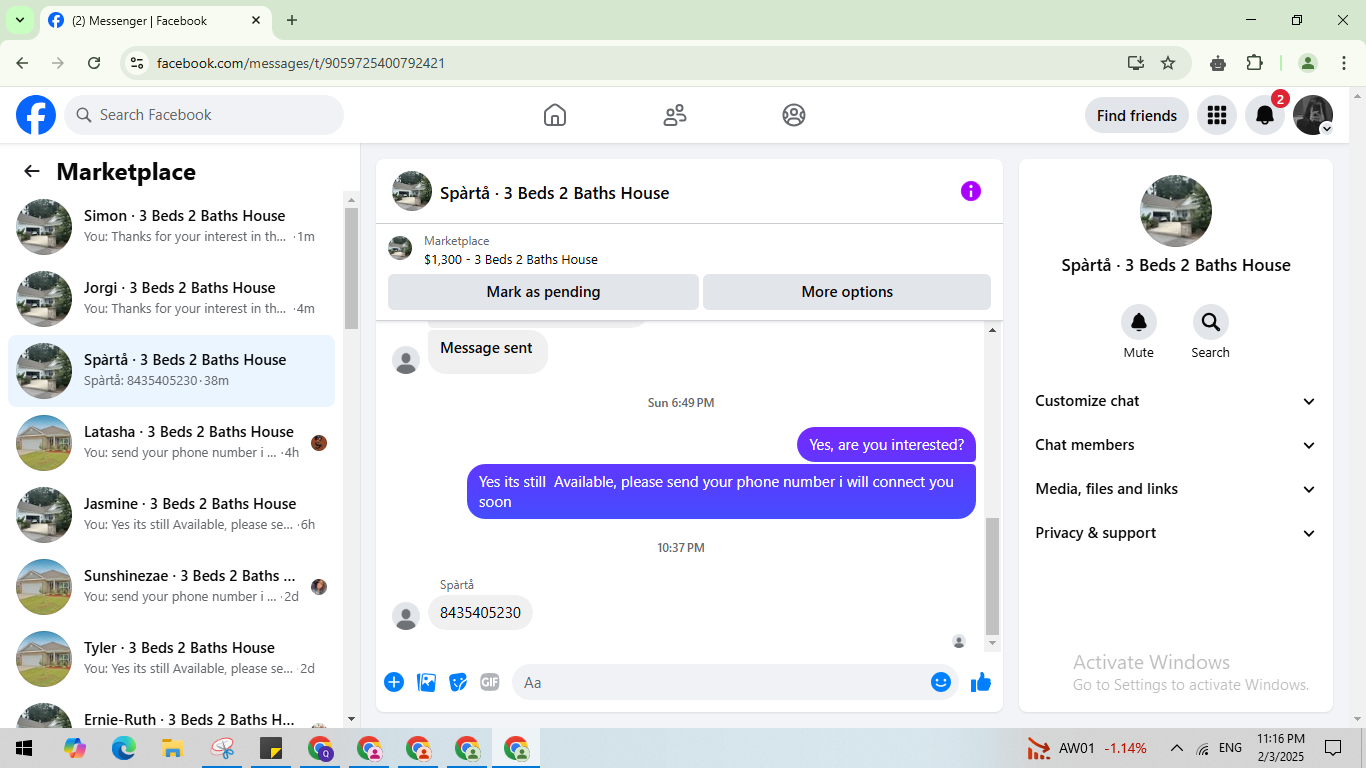Expand Media, files and links section
This screenshot has height=768, width=1366.
[1176, 489]
